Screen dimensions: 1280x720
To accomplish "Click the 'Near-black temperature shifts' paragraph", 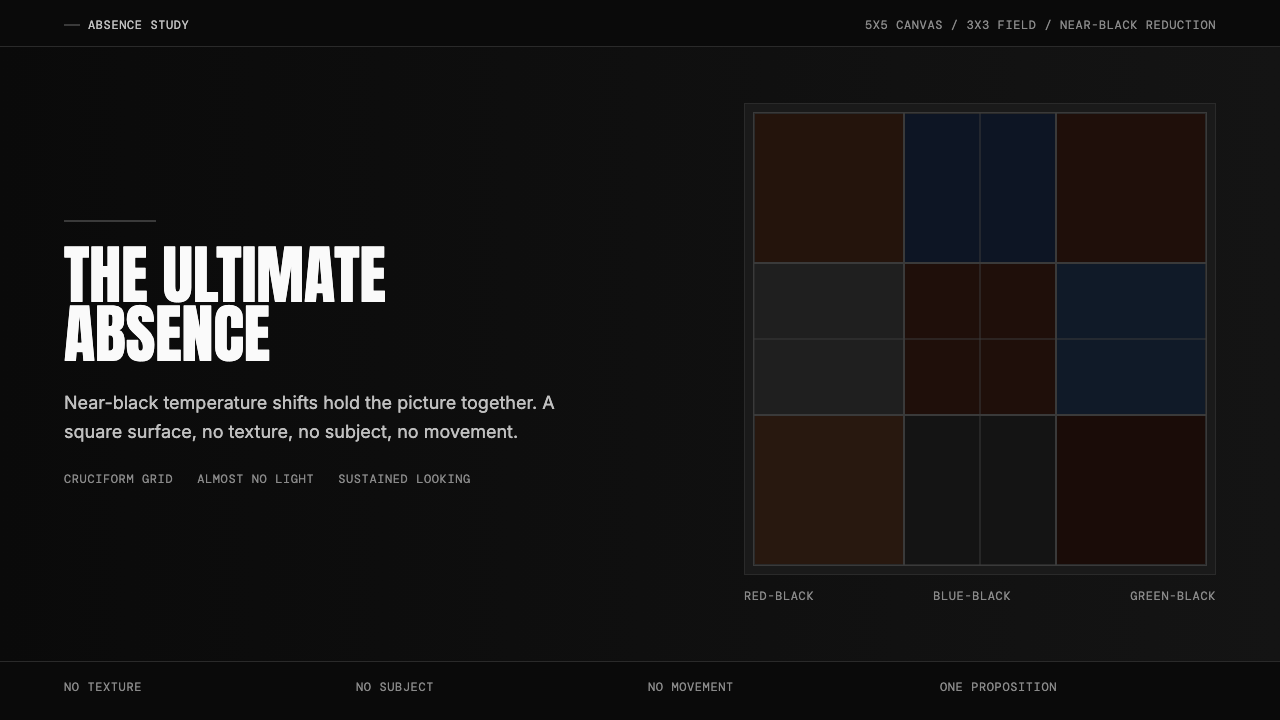I will (x=309, y=417).
